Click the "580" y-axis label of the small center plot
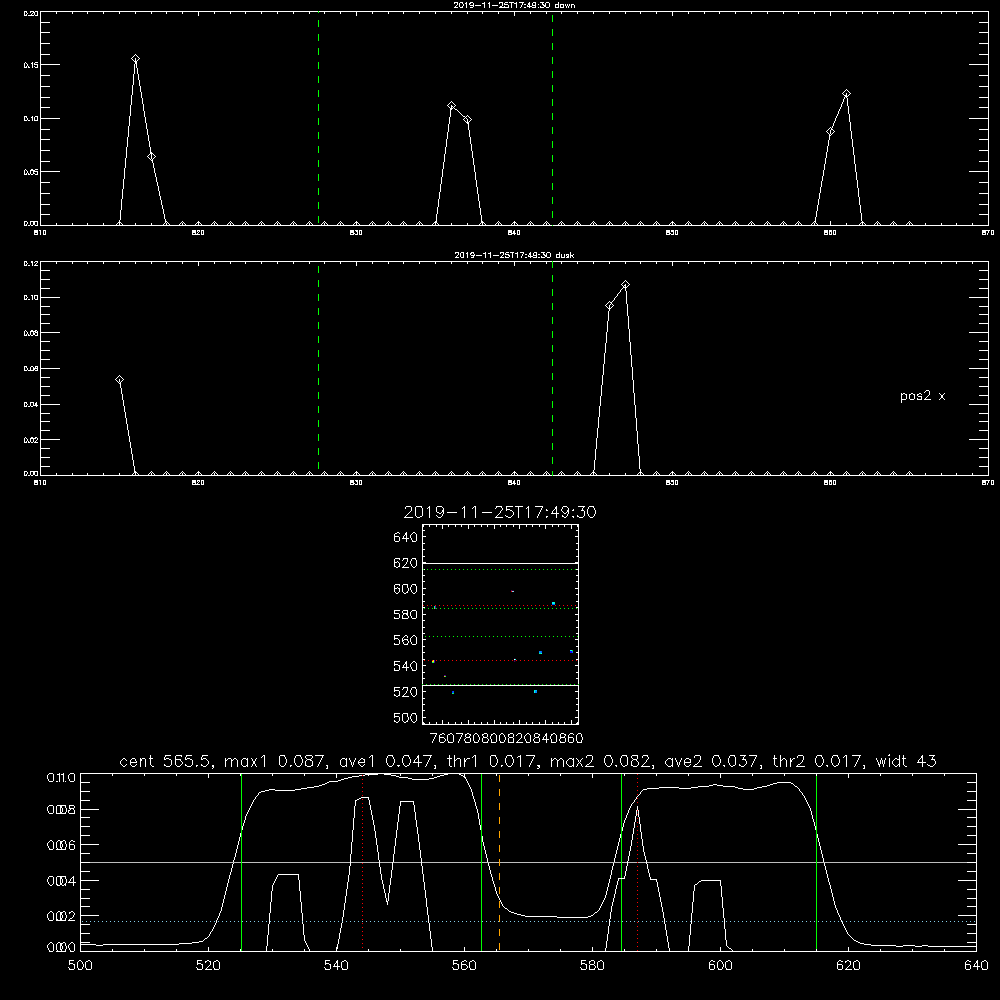The height and width of the screenshot is (1000, 1000). pos(405,615)
